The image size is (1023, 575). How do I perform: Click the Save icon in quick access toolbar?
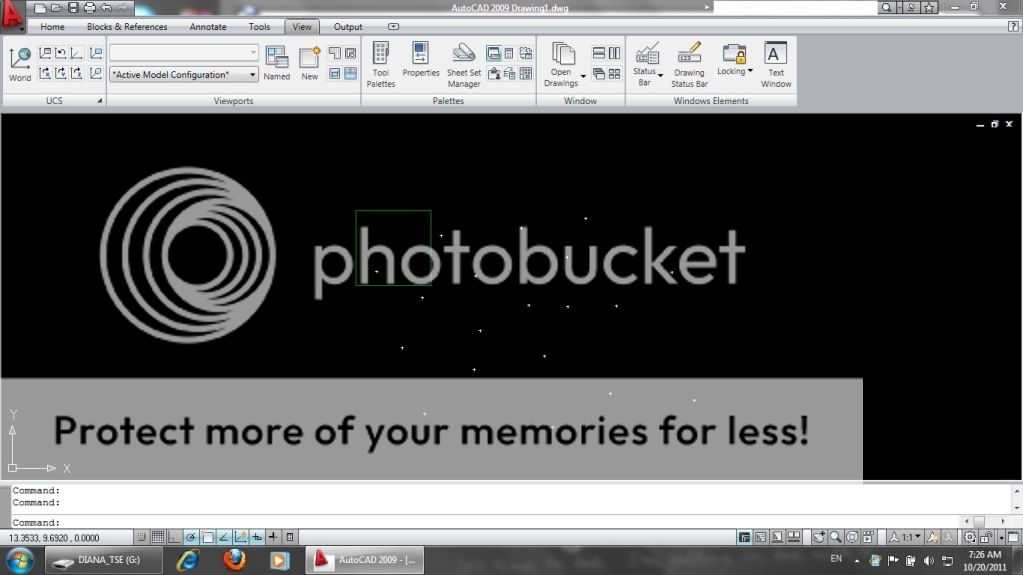click(x=73, y=8)
